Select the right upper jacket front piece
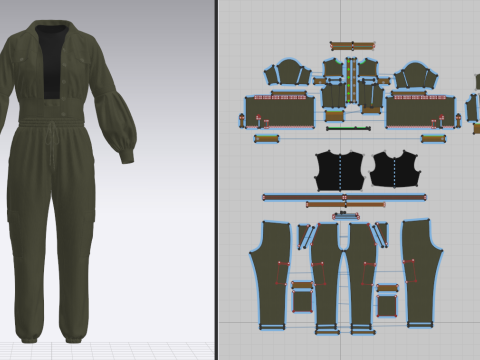The width and height of the screenshot is (480, 360). [x=367, y=69]
